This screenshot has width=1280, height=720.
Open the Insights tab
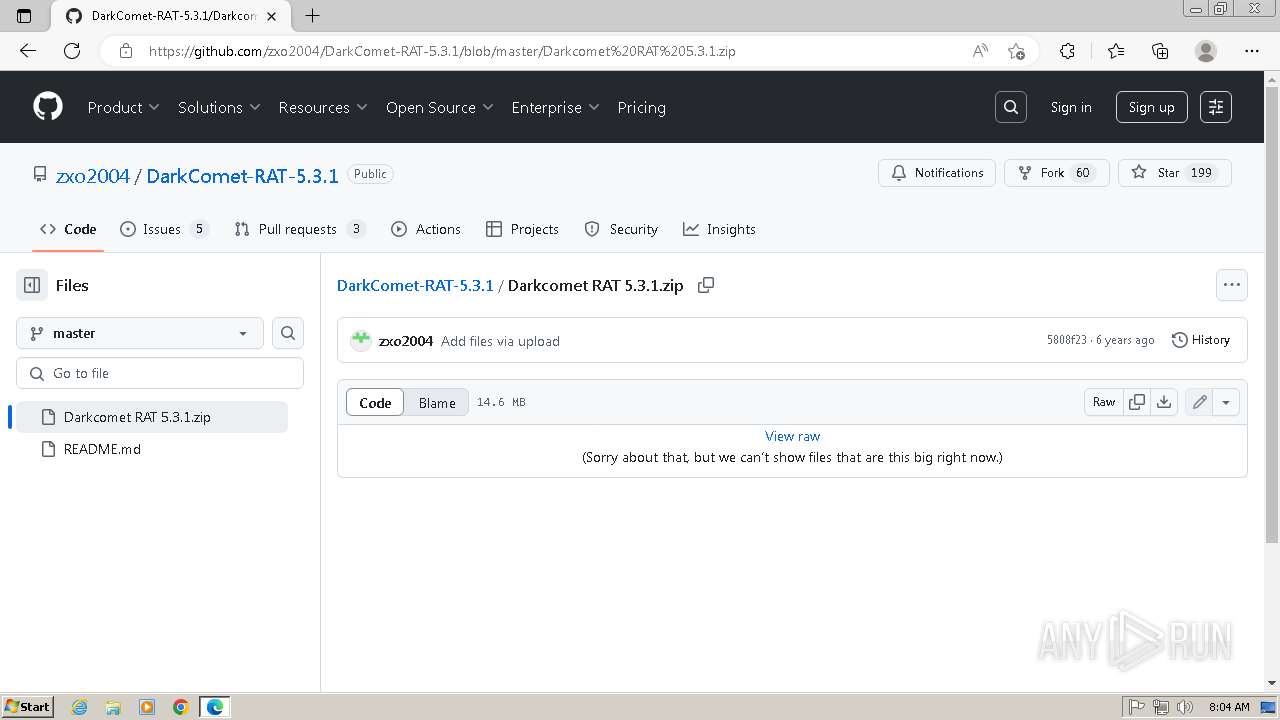(719, 229)
